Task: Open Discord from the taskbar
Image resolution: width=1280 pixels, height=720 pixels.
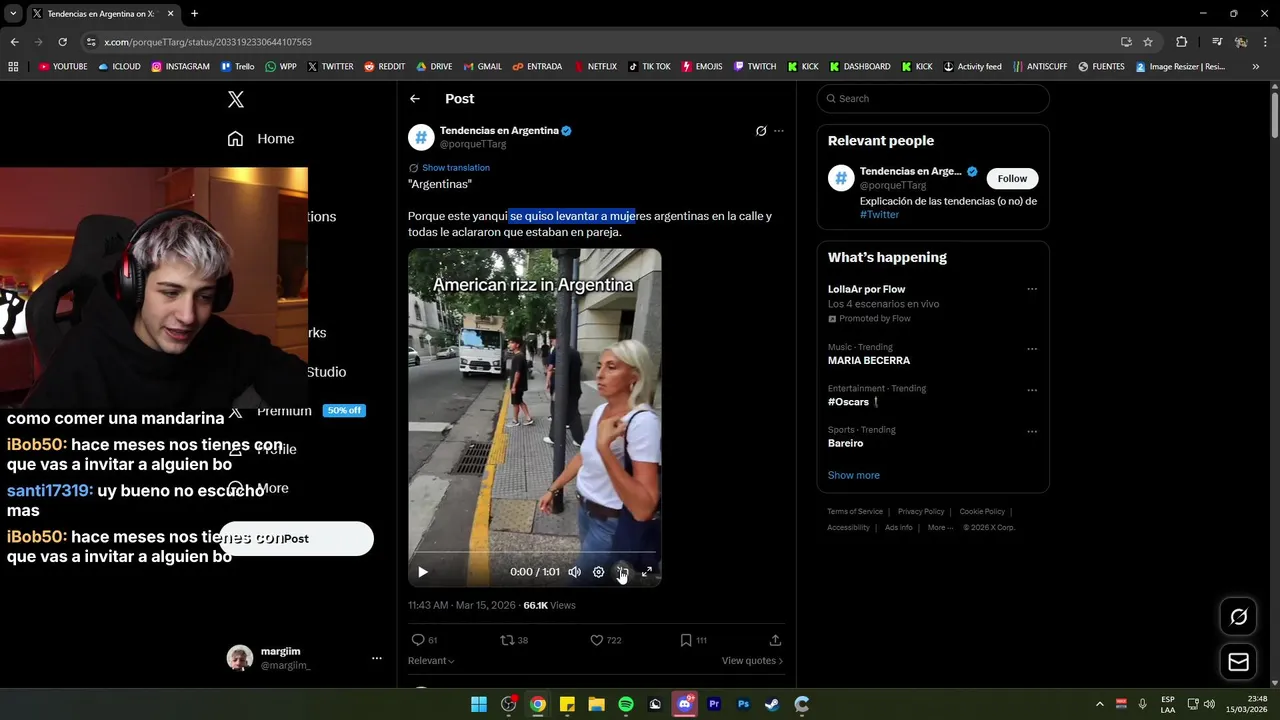Action: 685,704
